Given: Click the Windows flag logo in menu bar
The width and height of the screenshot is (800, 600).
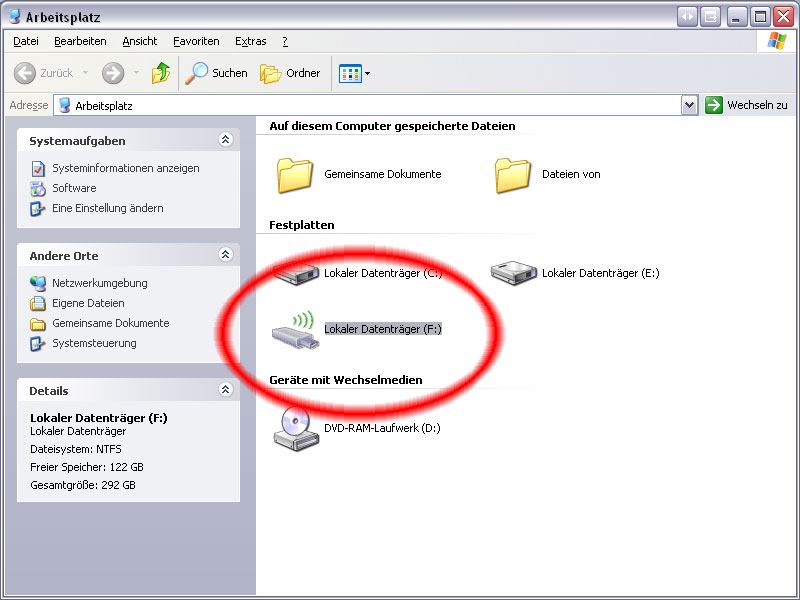Looking at the screenshot, I should click(777, 41).
